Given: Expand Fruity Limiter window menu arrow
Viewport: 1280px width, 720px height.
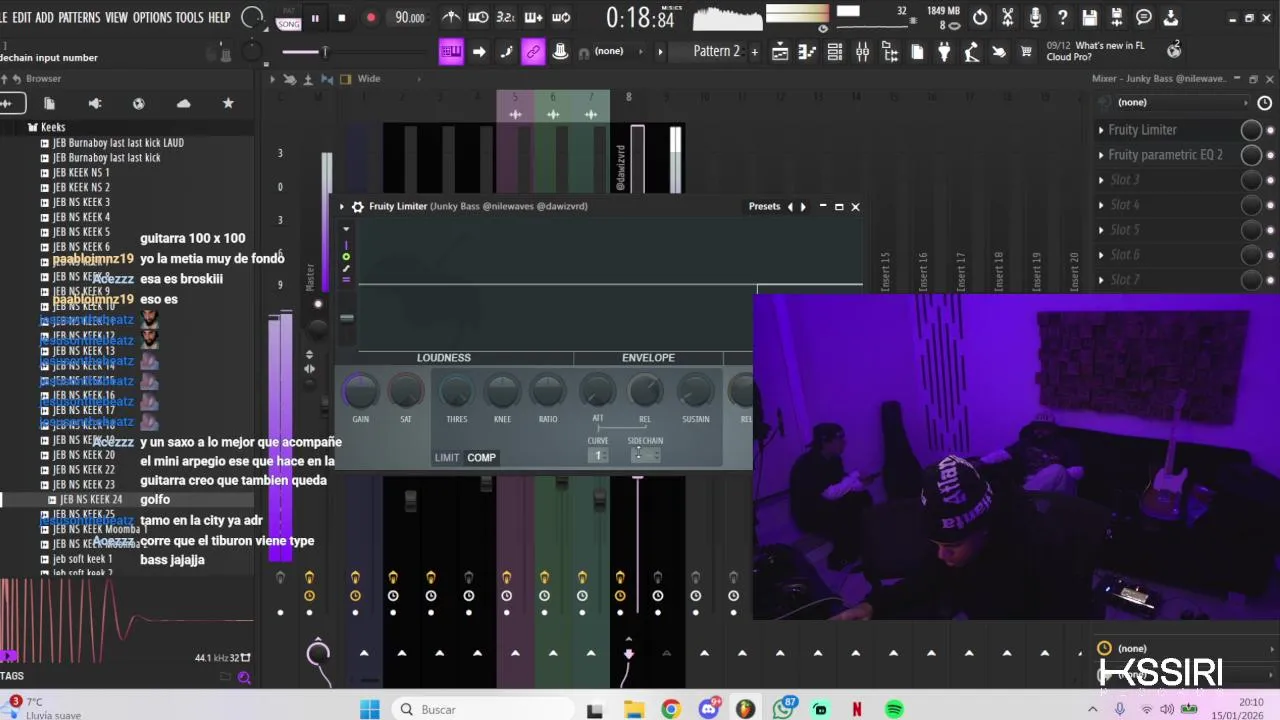Looking at the screenshot, I should coord(342,207).
